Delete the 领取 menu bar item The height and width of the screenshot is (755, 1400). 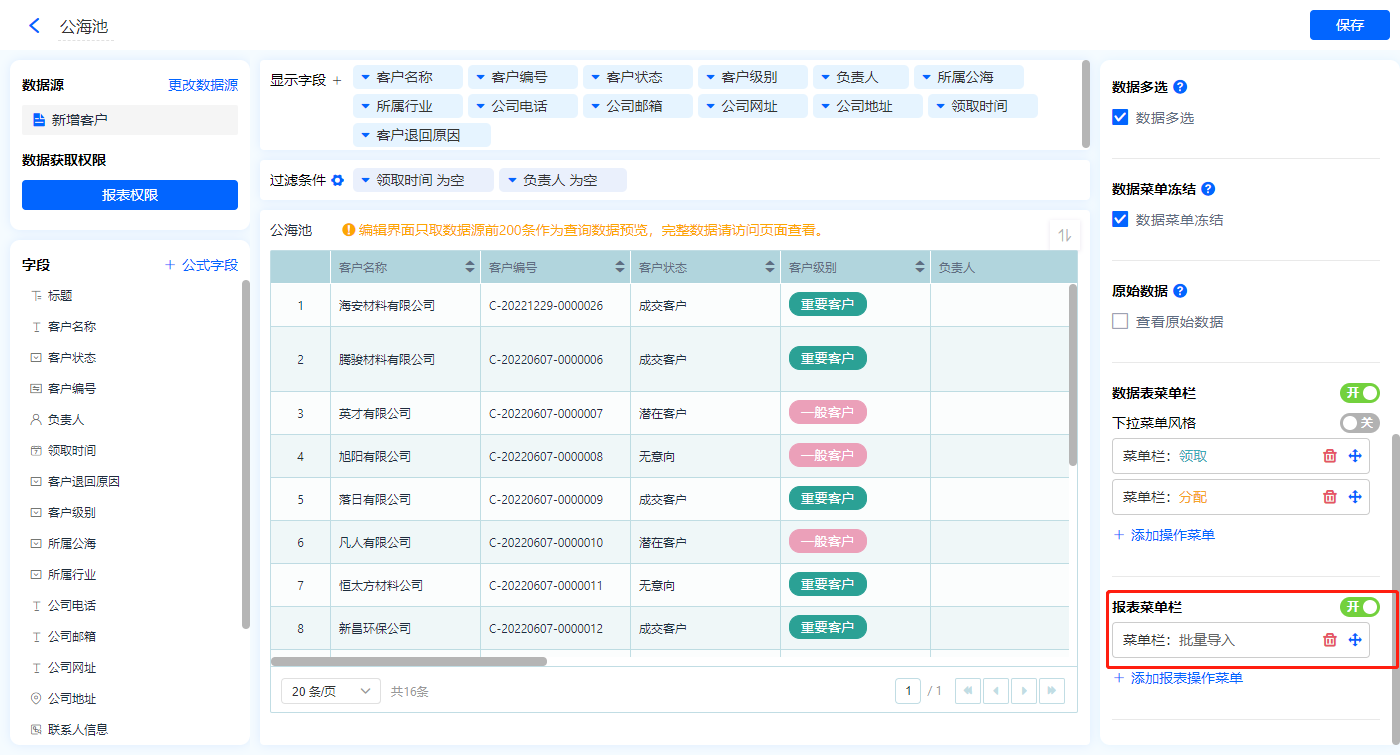click(1330, 456)
